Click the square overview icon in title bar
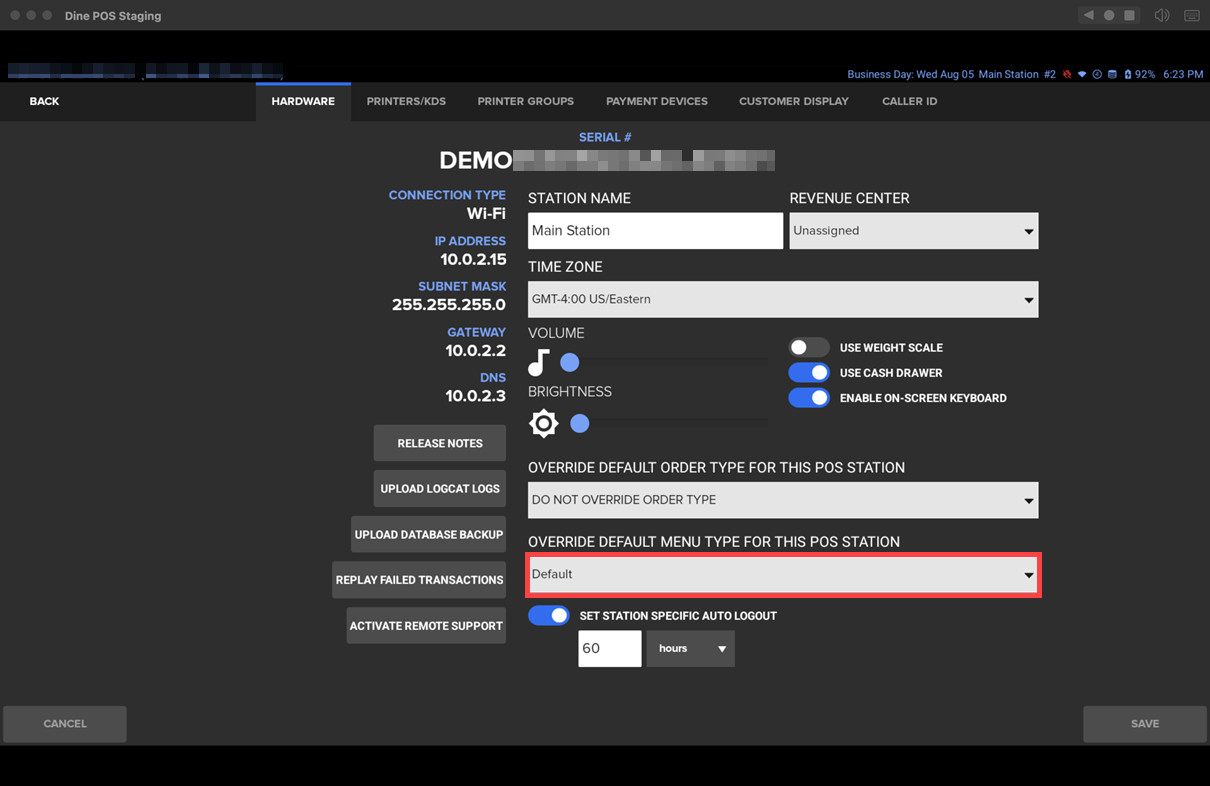This screenshot has height=786, width=1210. (x=1129, y=16)
